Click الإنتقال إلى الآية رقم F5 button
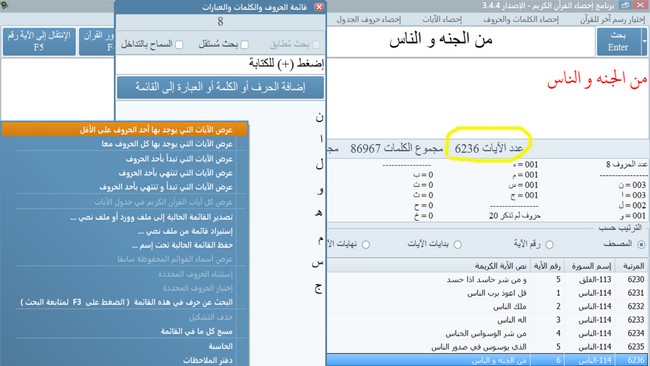This screenshot has height=366, width=650. [39, 41]
